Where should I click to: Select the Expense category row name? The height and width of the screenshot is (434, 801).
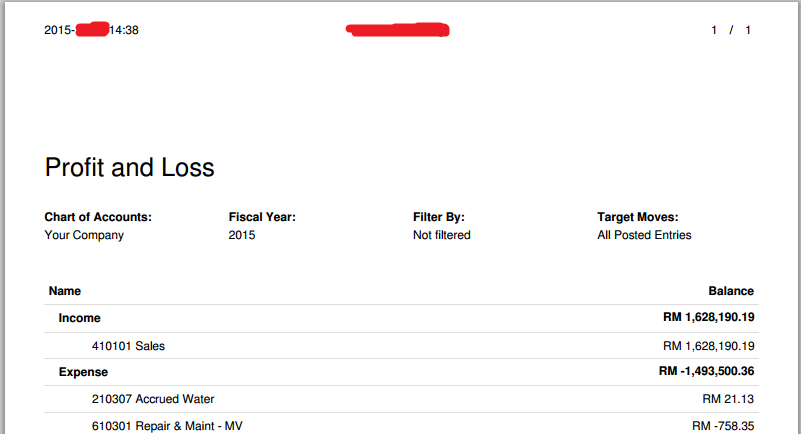click(x=83, y=371)
